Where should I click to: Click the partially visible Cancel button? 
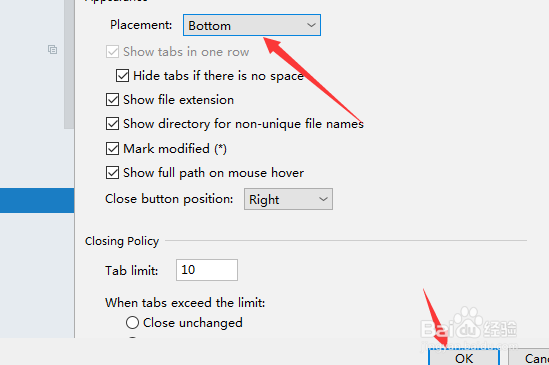[x=529, y=357]
